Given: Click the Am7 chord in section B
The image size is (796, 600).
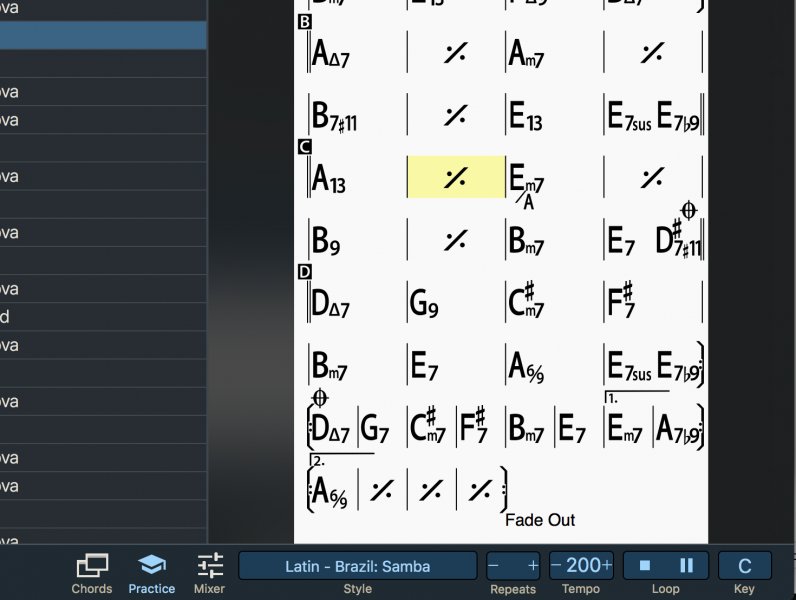Looking at the screenshot, I should (526, 53).
